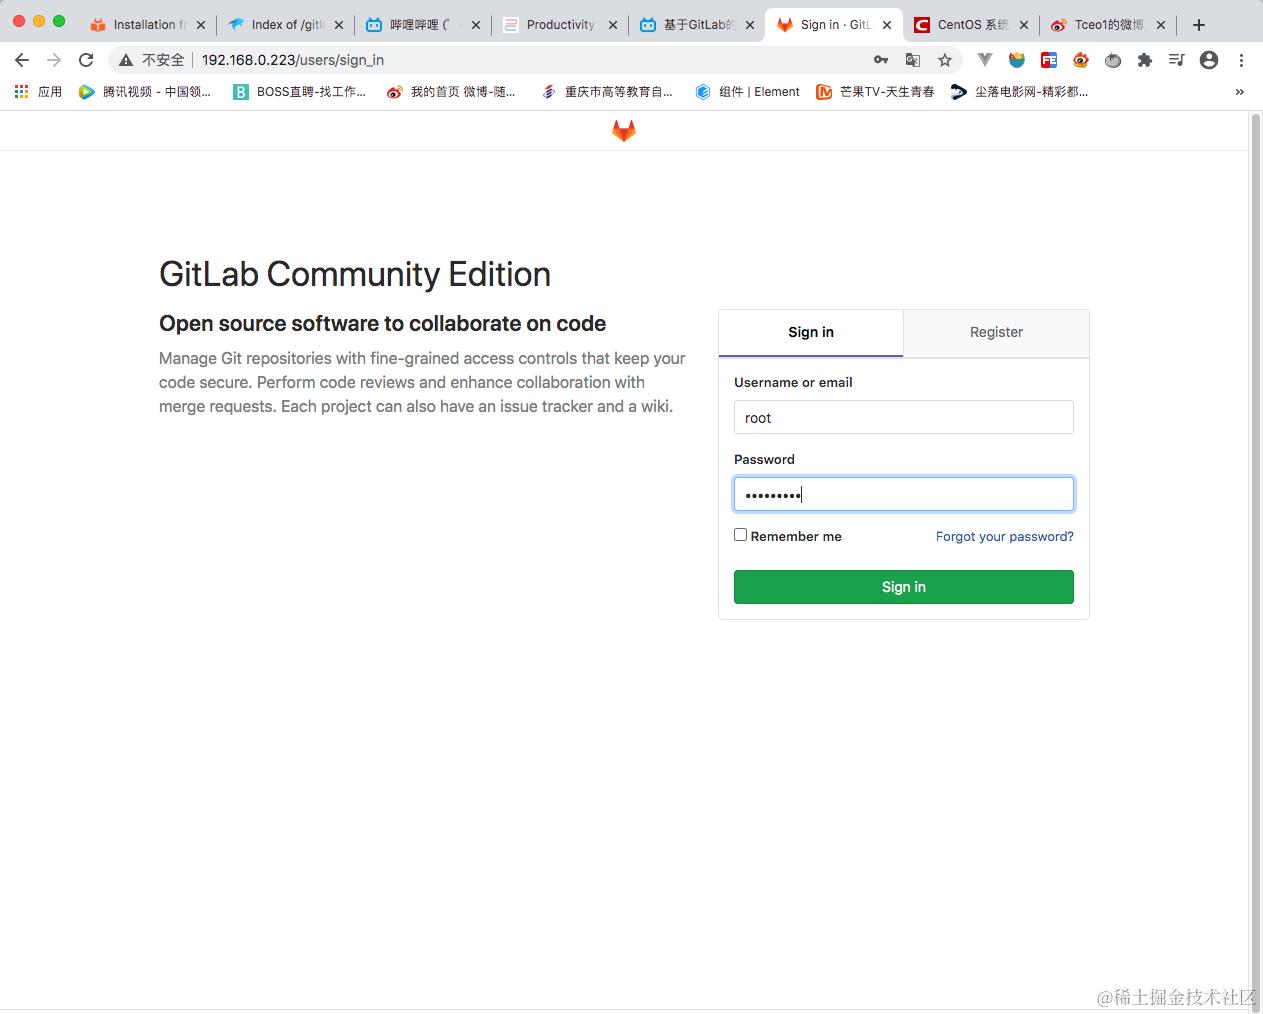Select the Sign in form tab
This screenshot has height=1014, width=1263.
tap(811, 333)
